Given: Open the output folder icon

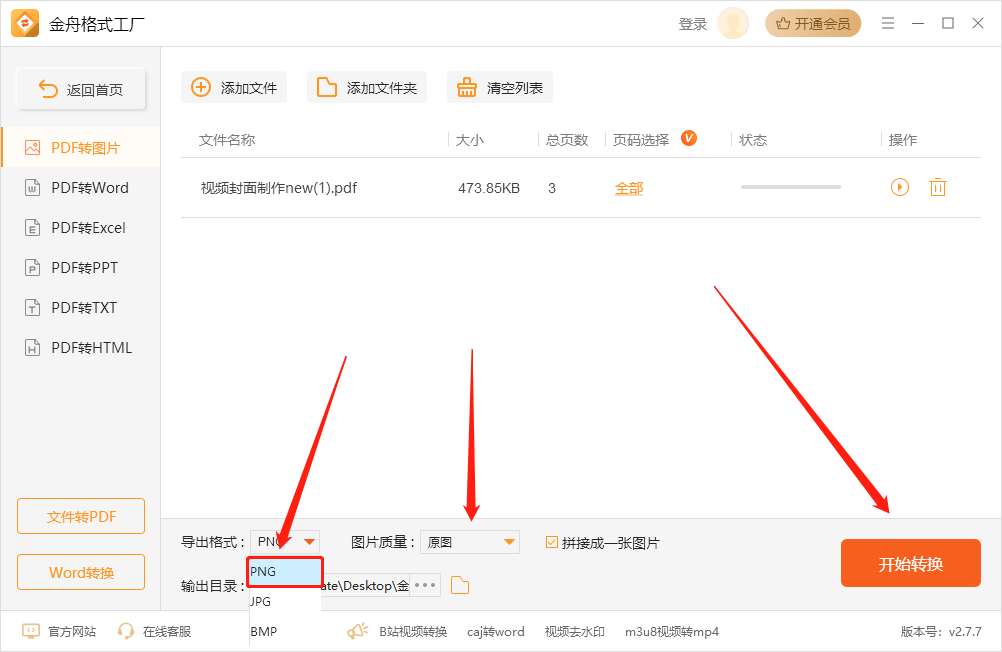Looking at the screenshot, I should [x=460, y=585].
